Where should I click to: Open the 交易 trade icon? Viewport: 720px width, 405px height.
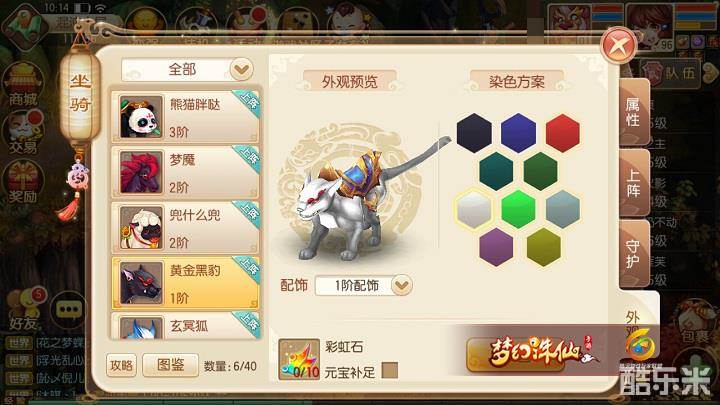point(23,133)
